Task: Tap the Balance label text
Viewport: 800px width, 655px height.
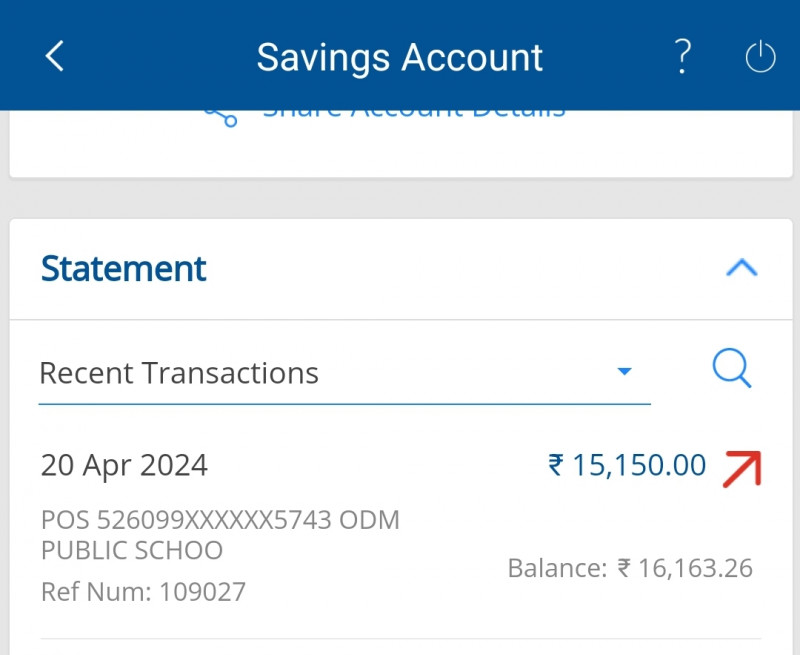Action: click(557, 569)
